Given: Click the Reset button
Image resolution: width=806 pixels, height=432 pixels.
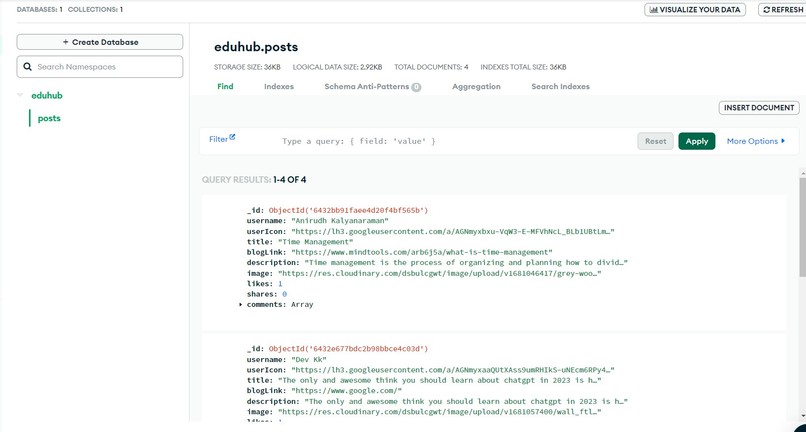Looking at the screenshot, I should click(655, 141).
